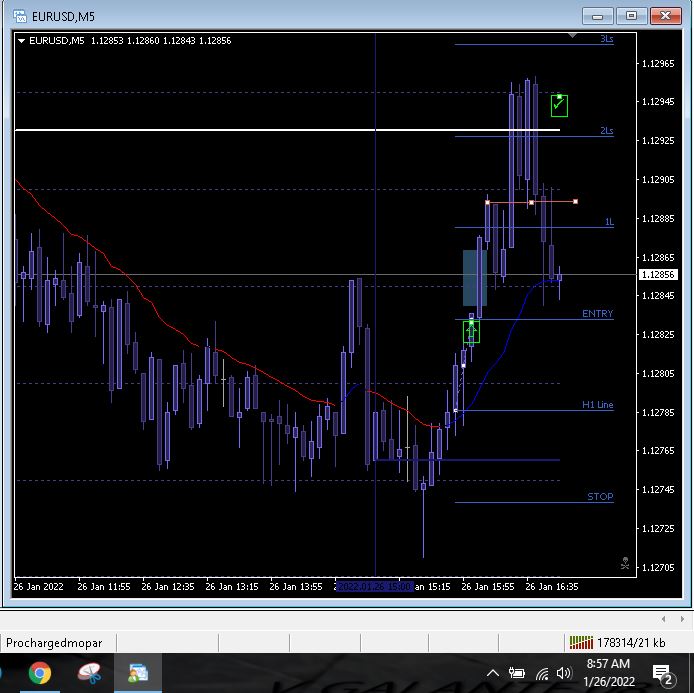Click the chart shift triangle marker at top
Viewport: 694px width, 693px height.
click(572, 35)
